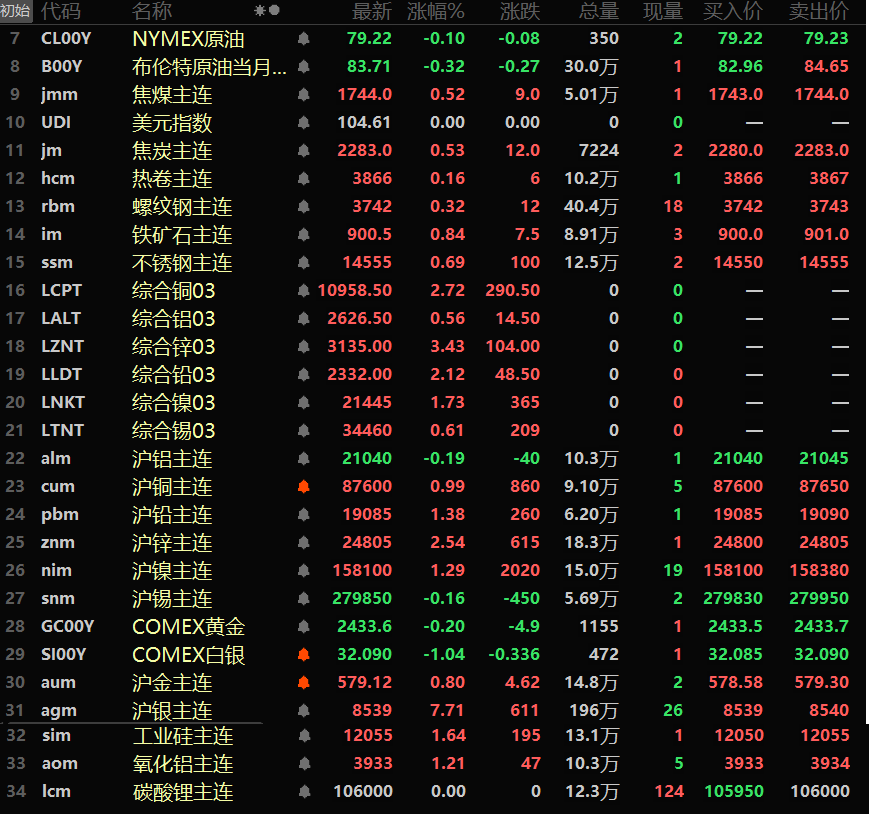Screen dimensions: 869x814
Task: Click the 铁矿石主连 name
Action: [x=182, y=235]
